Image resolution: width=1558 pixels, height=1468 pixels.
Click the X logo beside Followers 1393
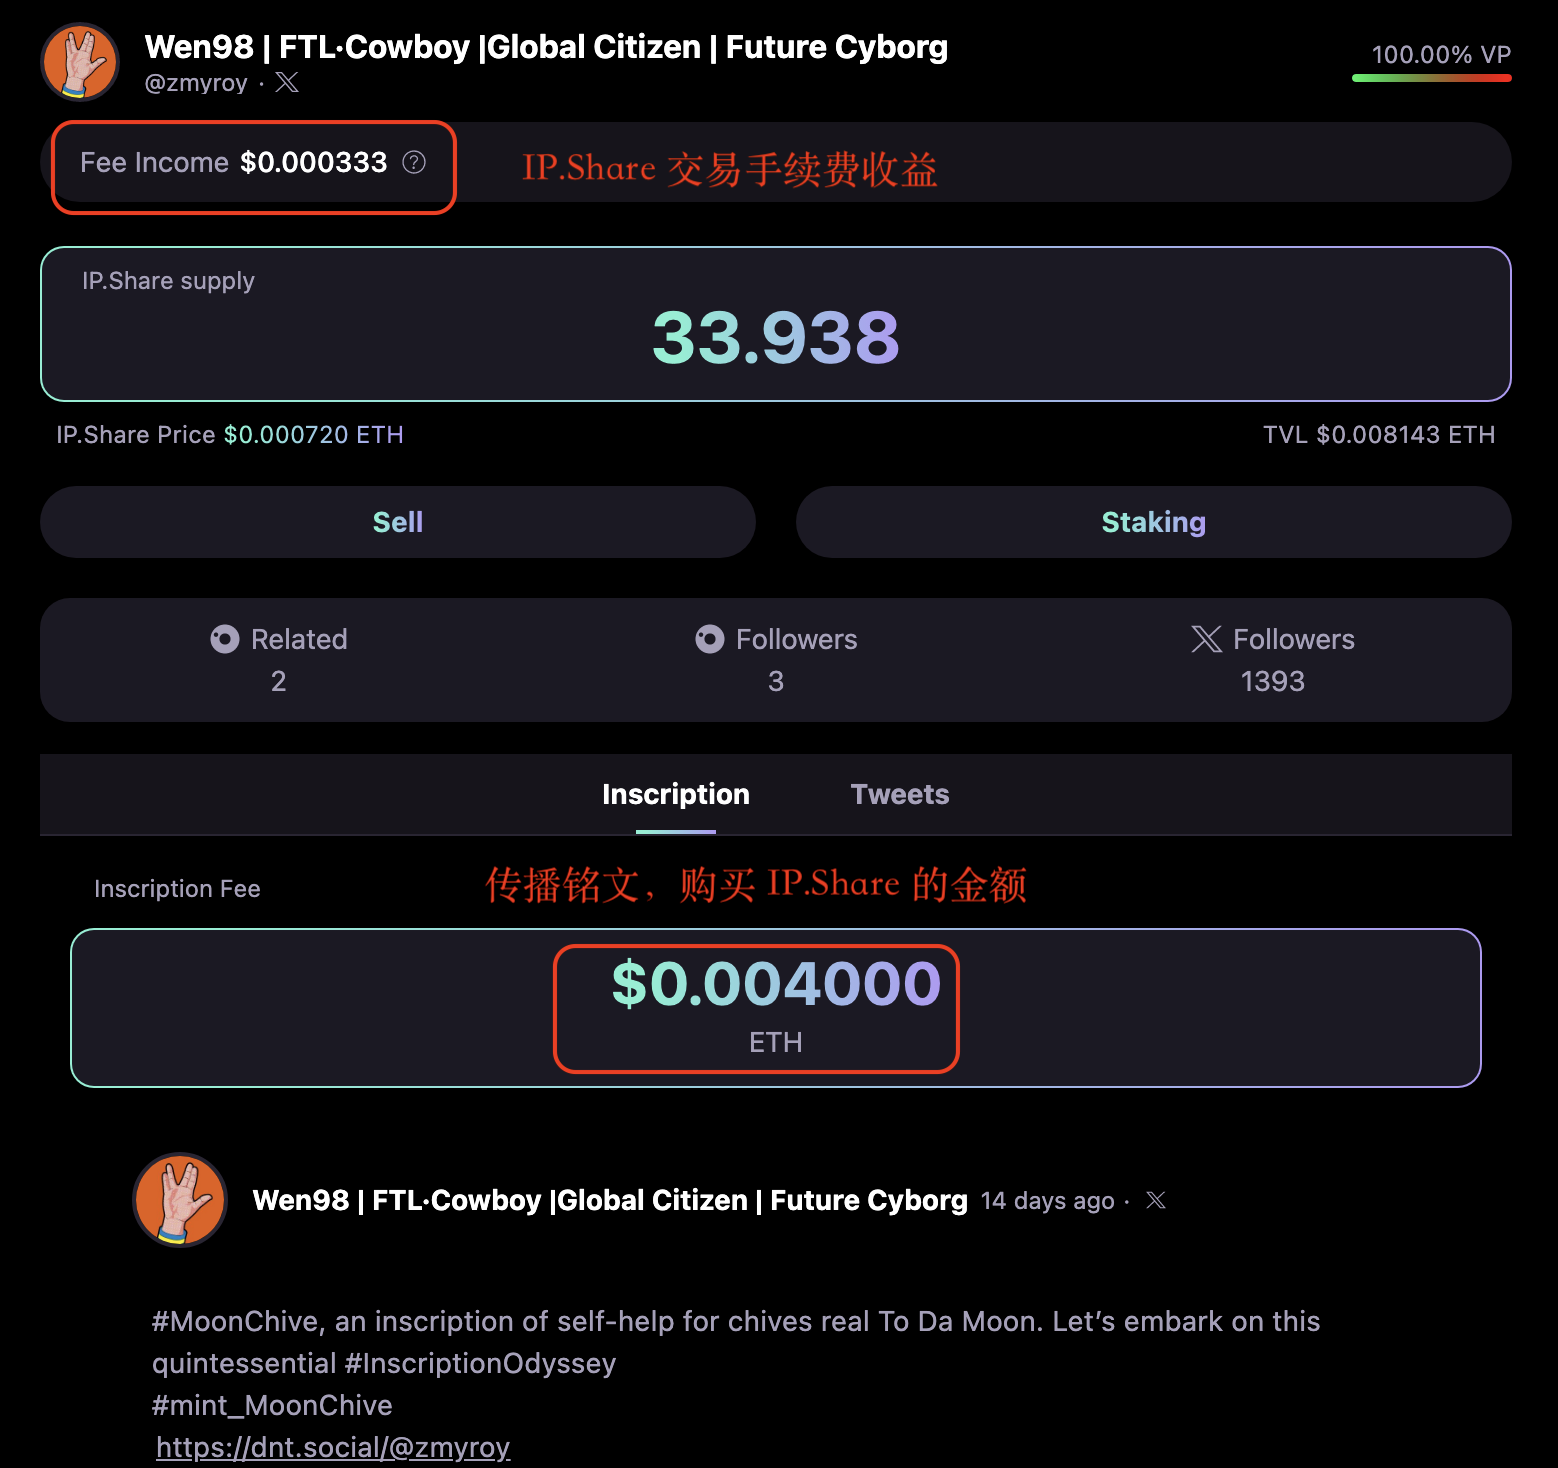click(1207, 639)
